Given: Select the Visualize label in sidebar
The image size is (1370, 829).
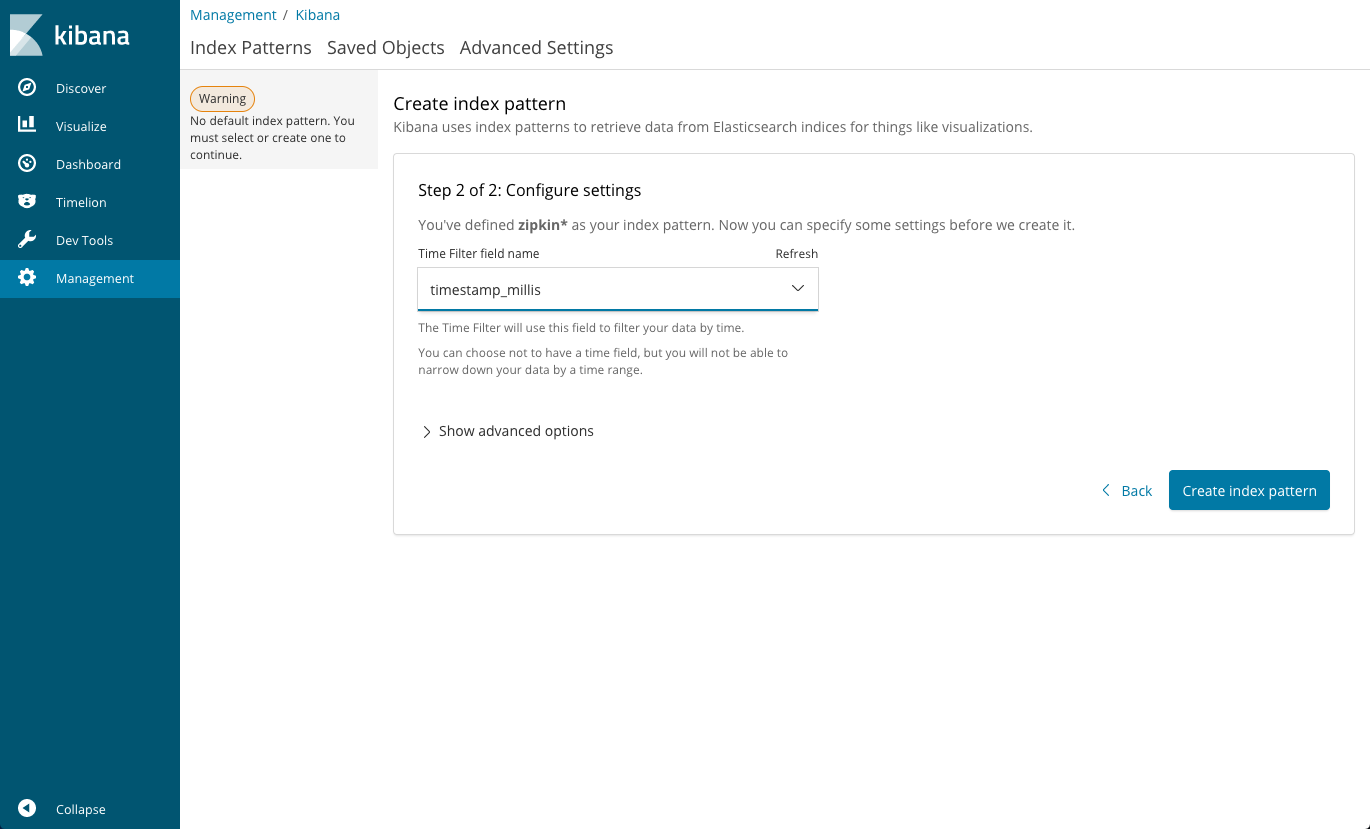Looking at the screenshot, I should point(81,126).
